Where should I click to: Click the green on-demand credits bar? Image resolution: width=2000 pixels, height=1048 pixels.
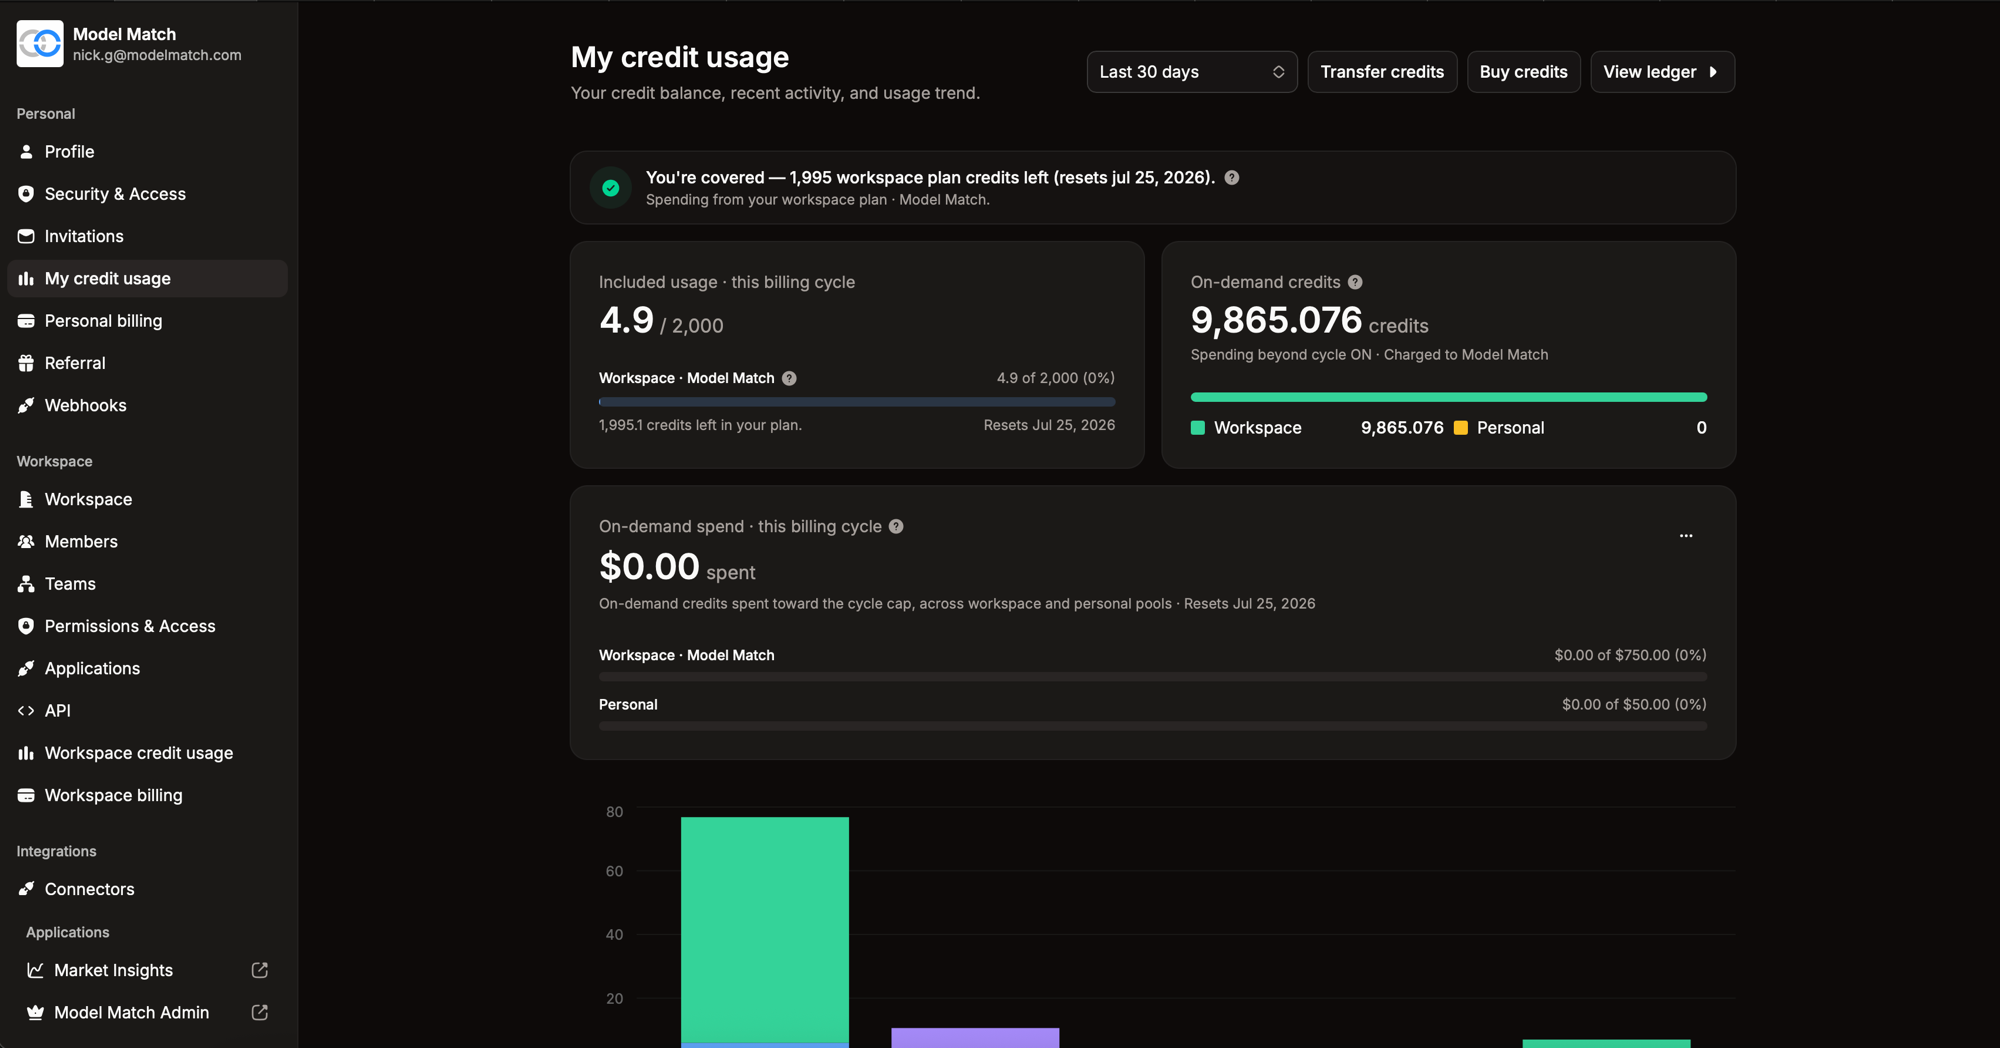click(1449, 397)
